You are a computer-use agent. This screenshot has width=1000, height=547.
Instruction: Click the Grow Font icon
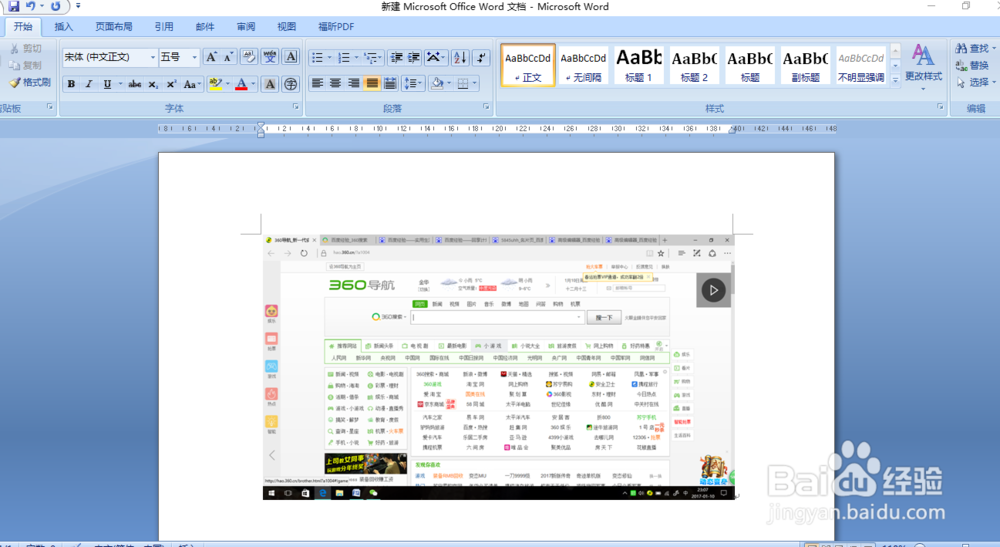(x=211, y=57)
